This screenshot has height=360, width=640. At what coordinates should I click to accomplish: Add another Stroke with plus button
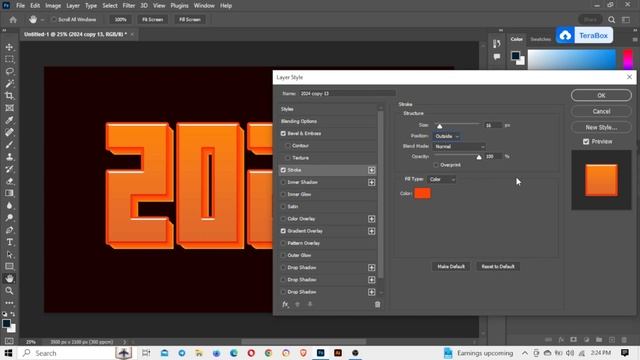point(371,170)
